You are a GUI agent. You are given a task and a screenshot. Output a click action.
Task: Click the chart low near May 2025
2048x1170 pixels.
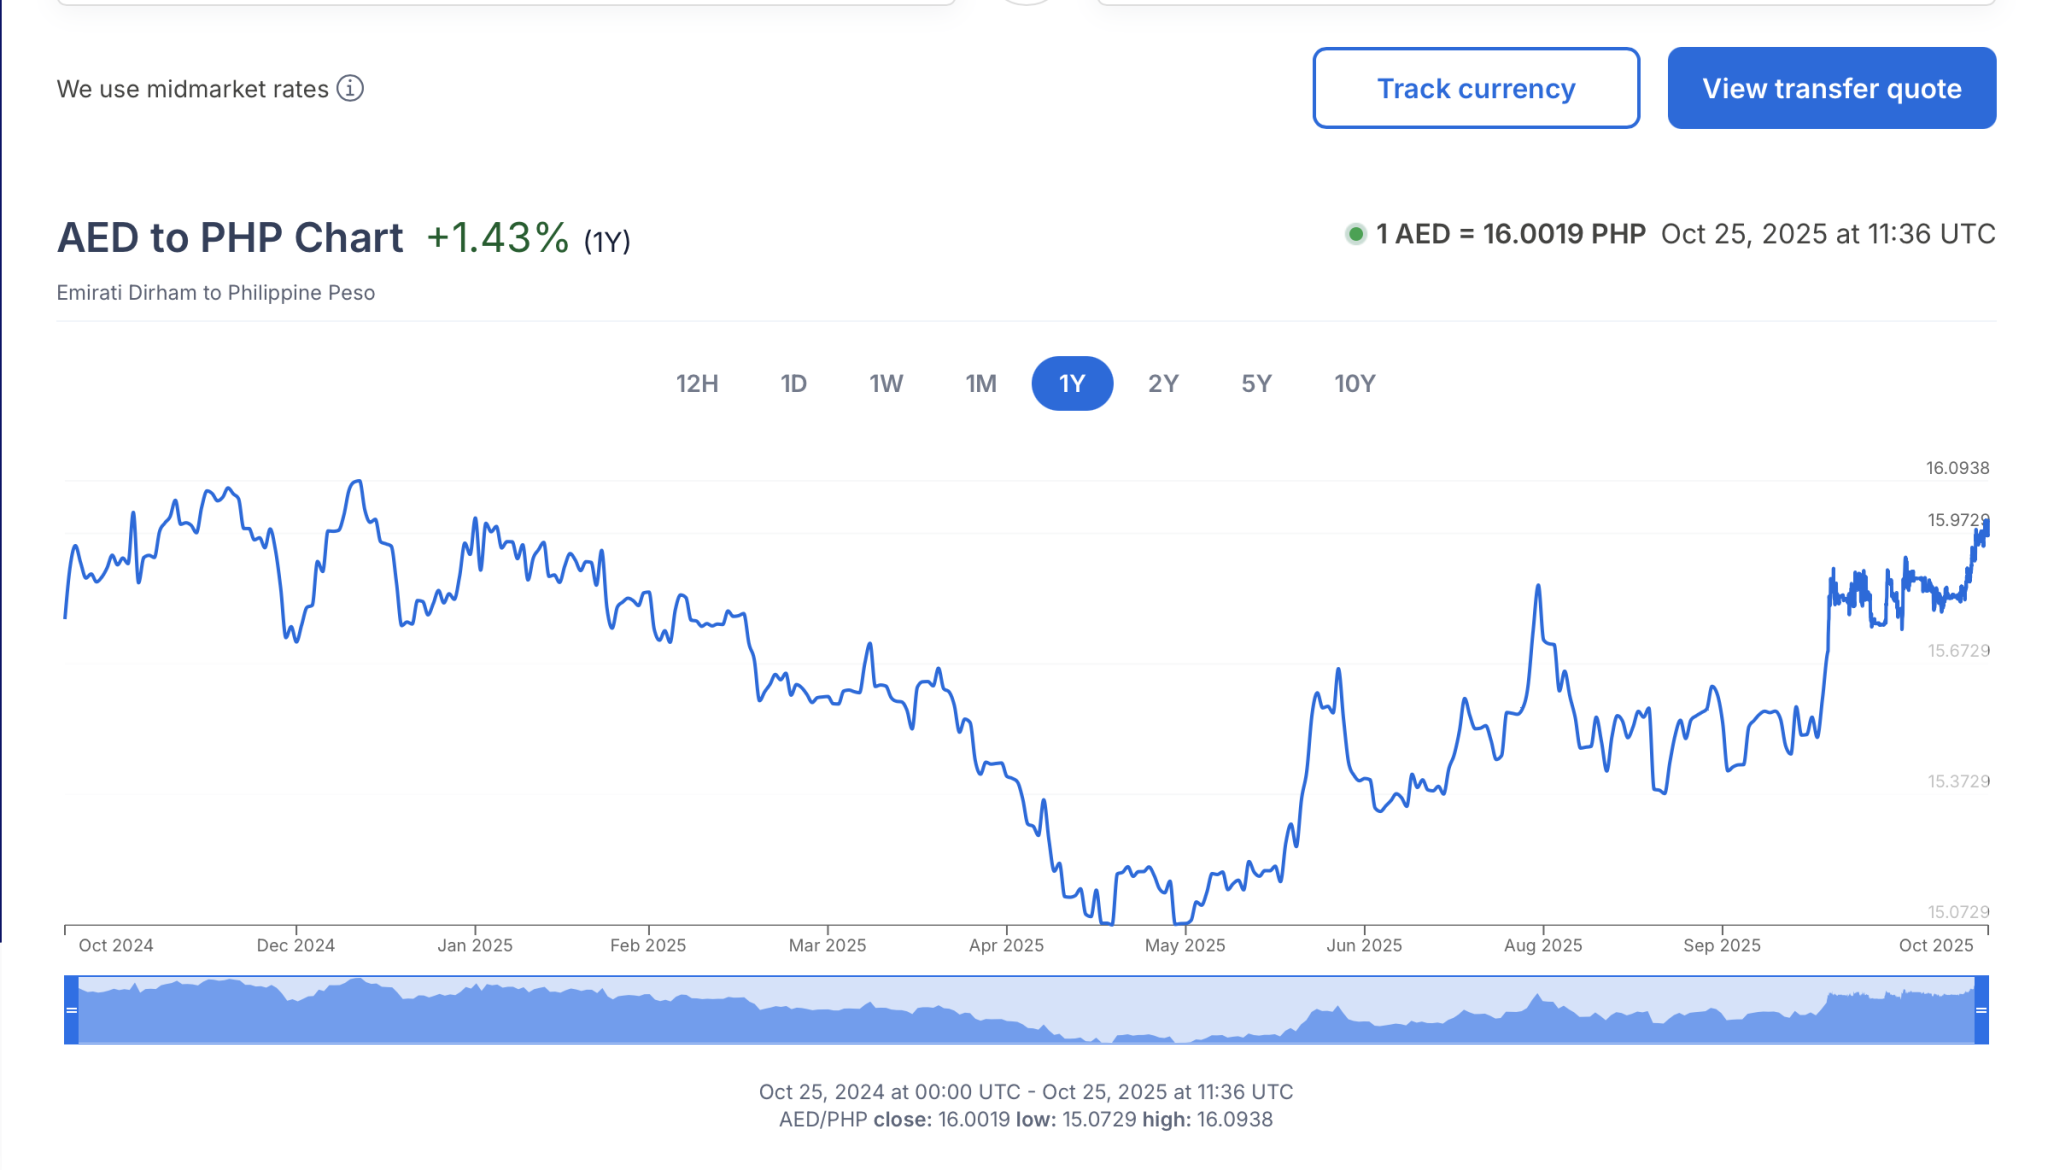pyautogui.click(x=1181, y=922)
